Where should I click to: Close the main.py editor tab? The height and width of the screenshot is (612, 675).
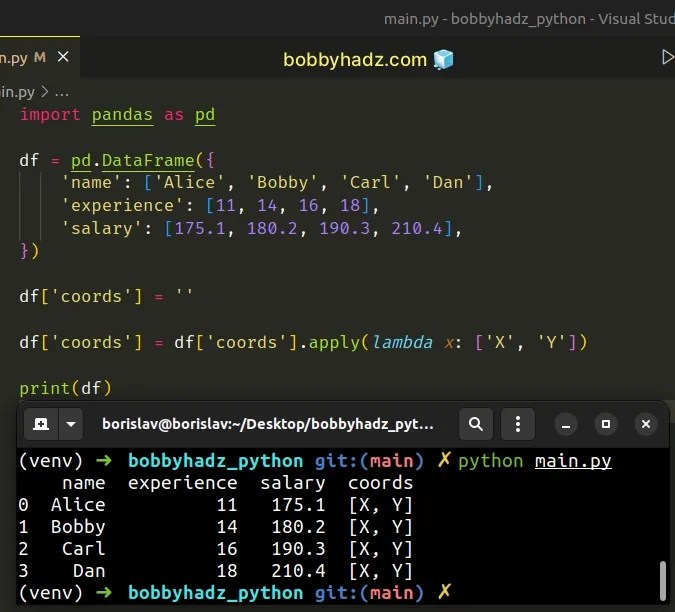(x=63, y=57)
